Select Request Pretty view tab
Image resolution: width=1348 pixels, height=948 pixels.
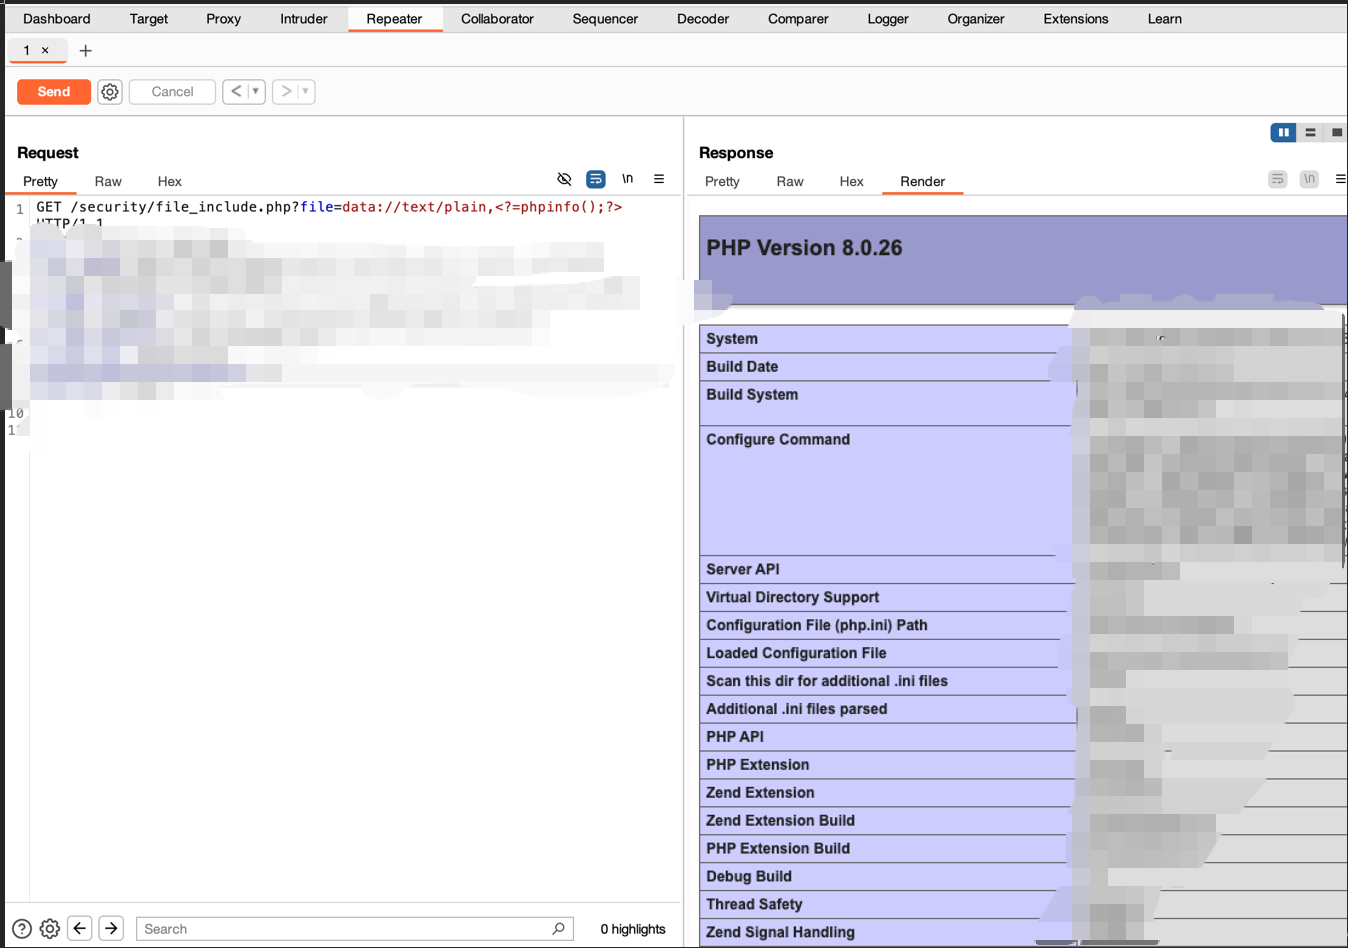pos(41,182)
